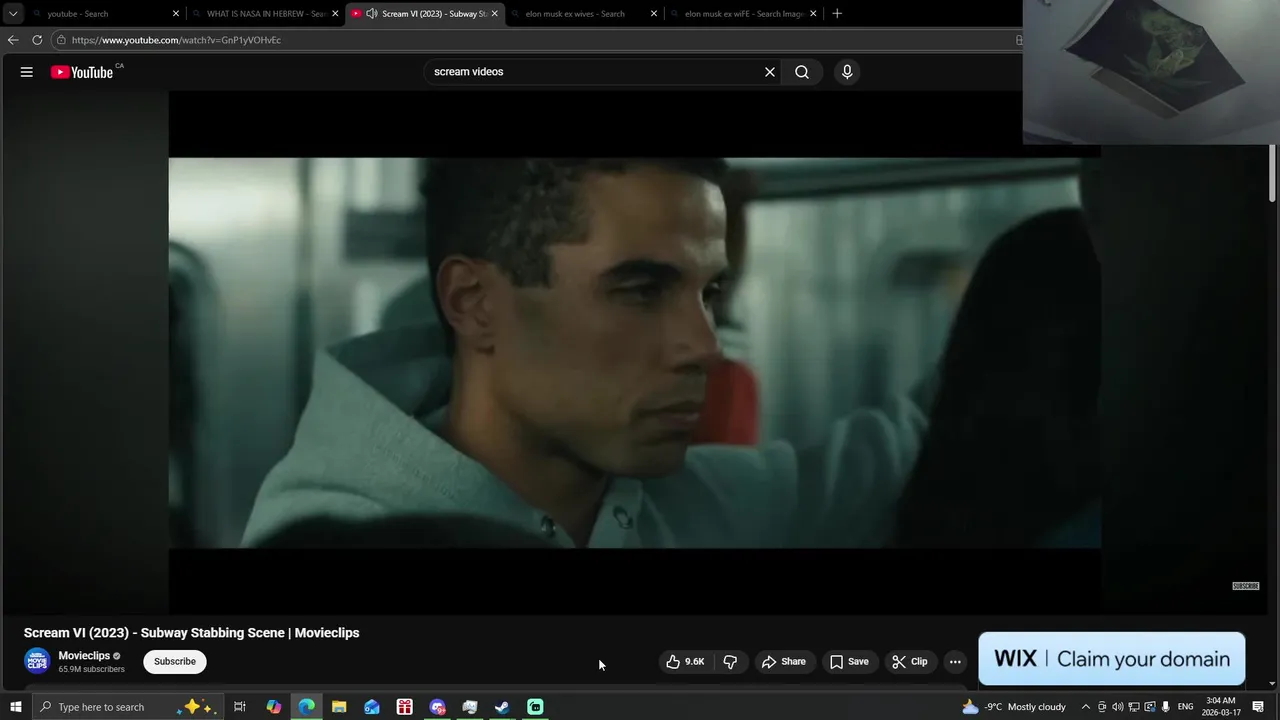Screen dimensions: 1280x720
Task: Close the 'WHAT IS NASA IN HEBREW' tab
Action: [335, 14]
